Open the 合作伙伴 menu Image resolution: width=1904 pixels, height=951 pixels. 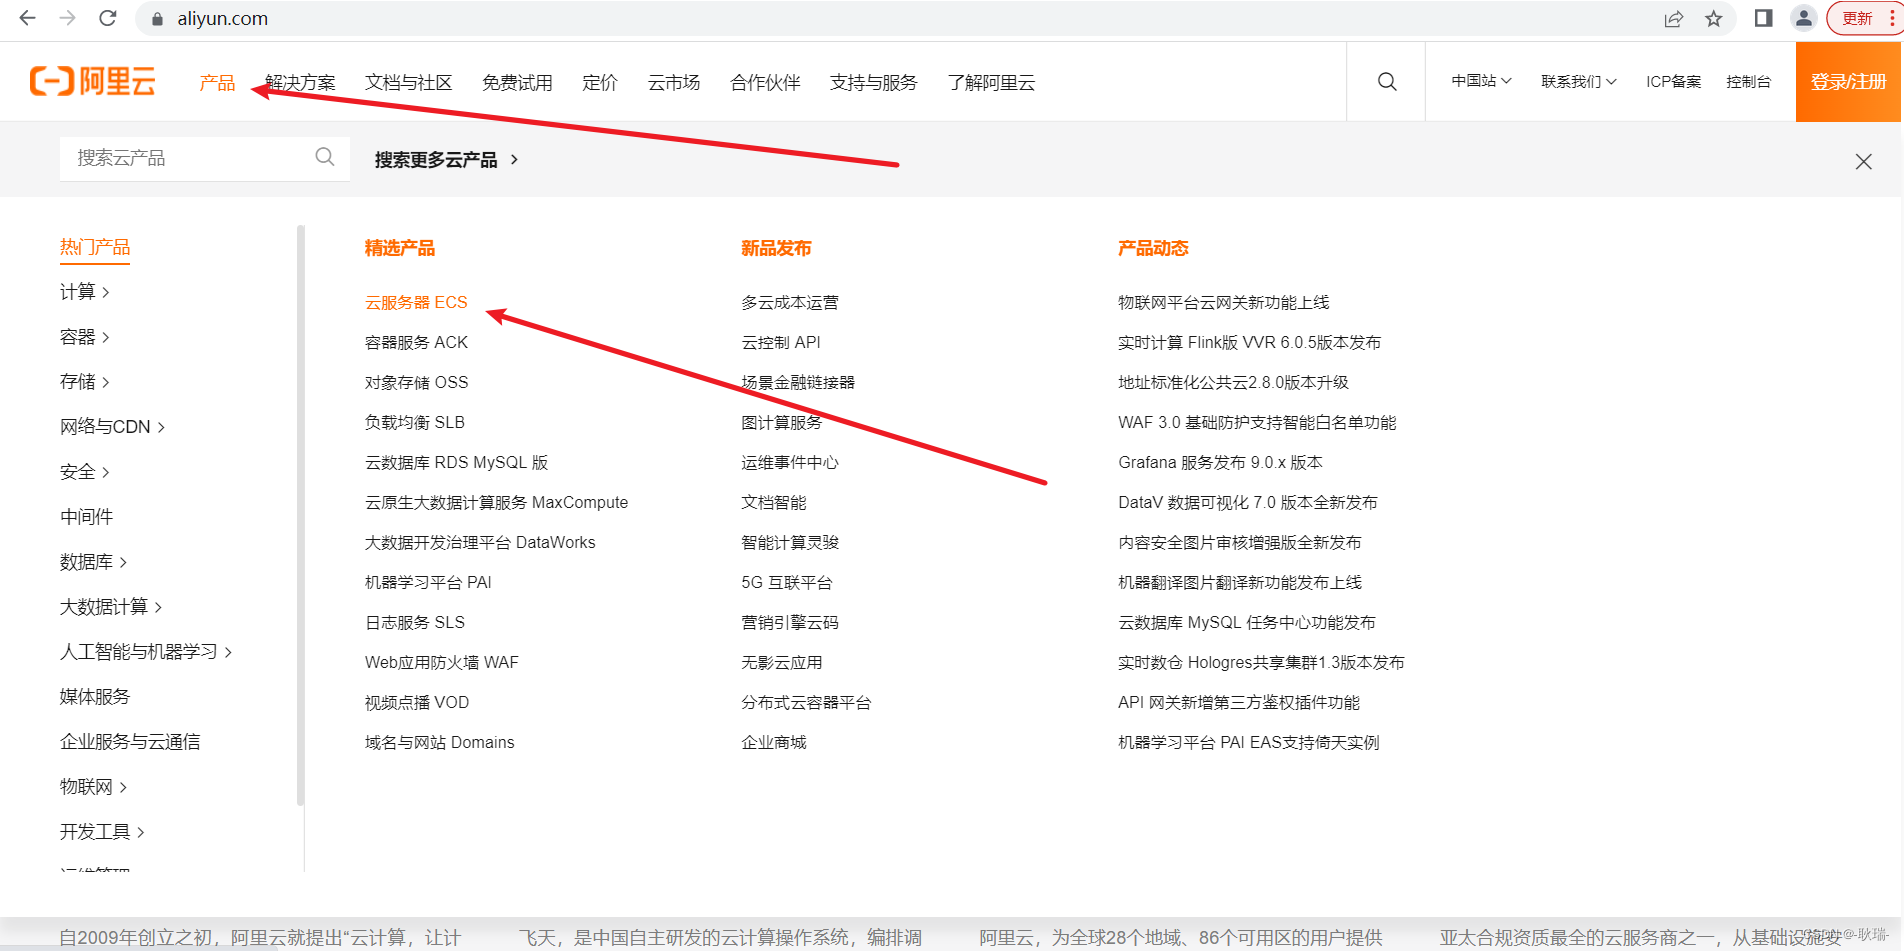pyautogui.click(x=765, y=83)
